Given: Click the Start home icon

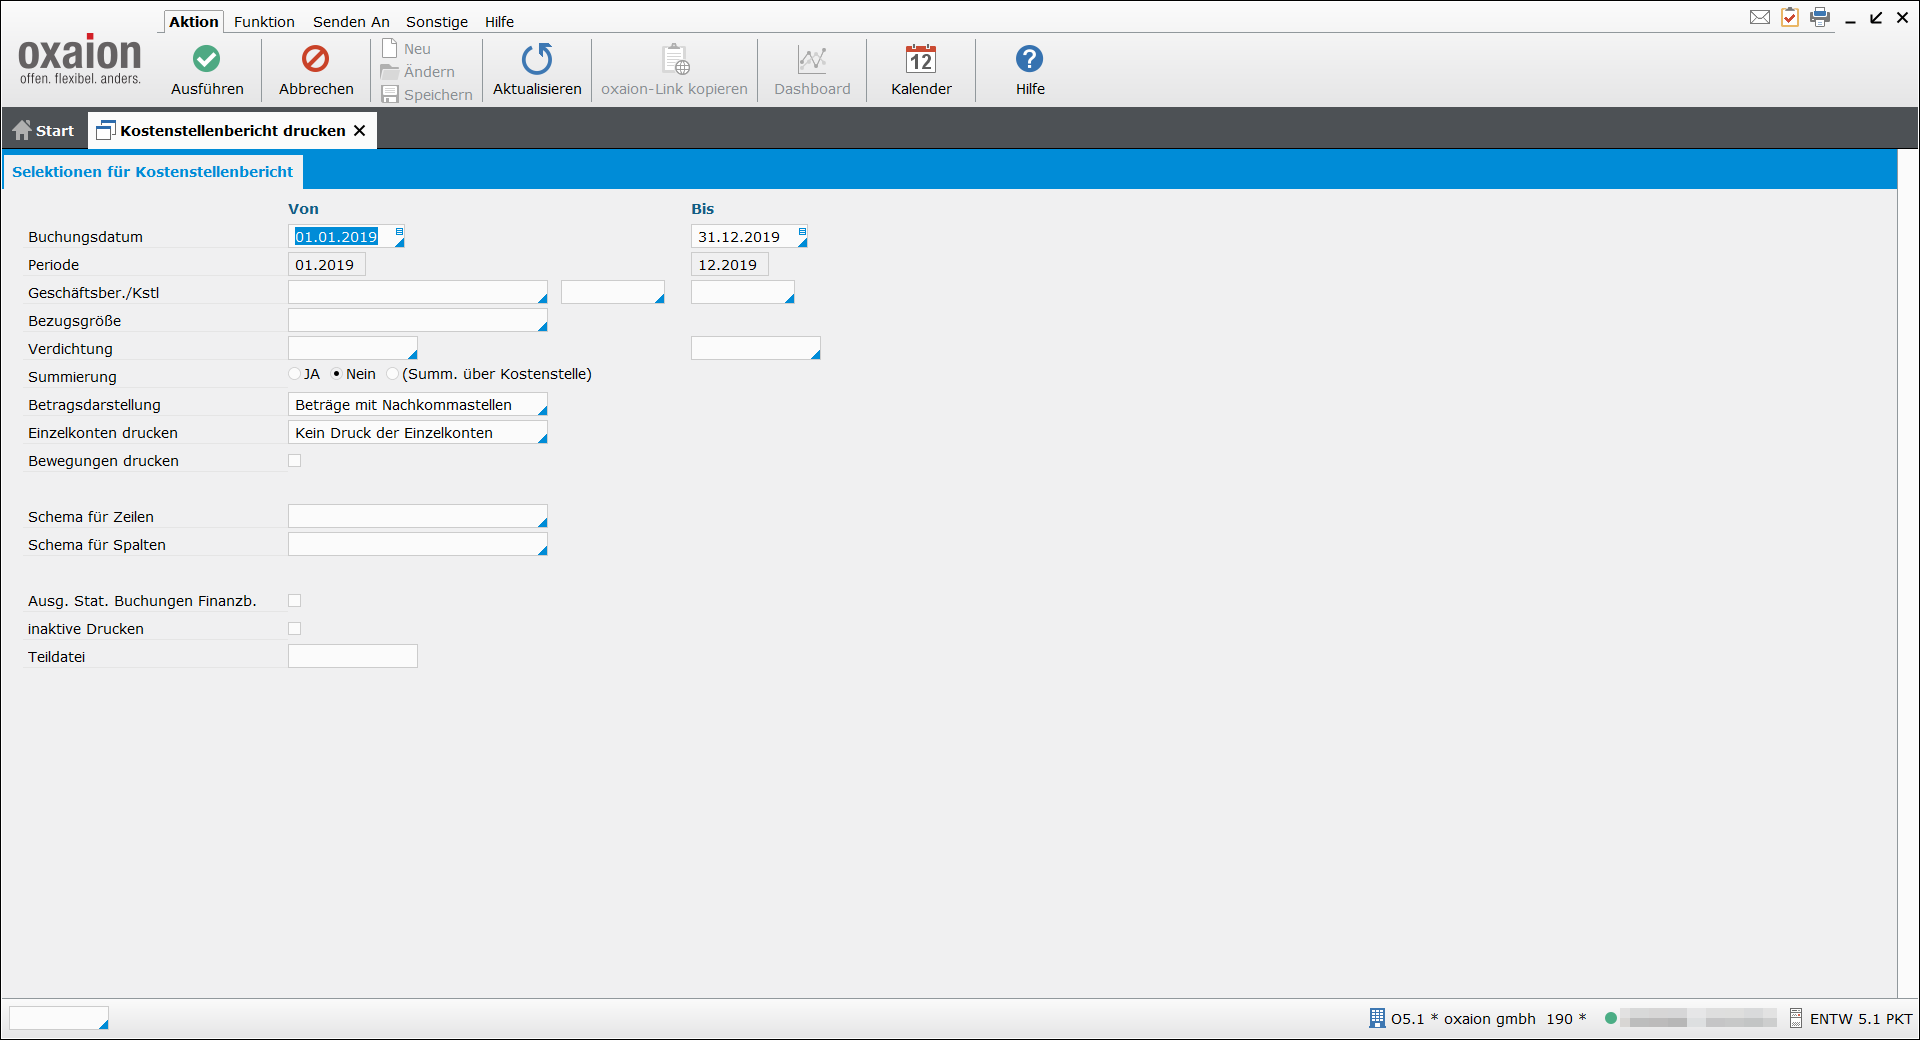Looking at the screenshot, I should point(22,130).
